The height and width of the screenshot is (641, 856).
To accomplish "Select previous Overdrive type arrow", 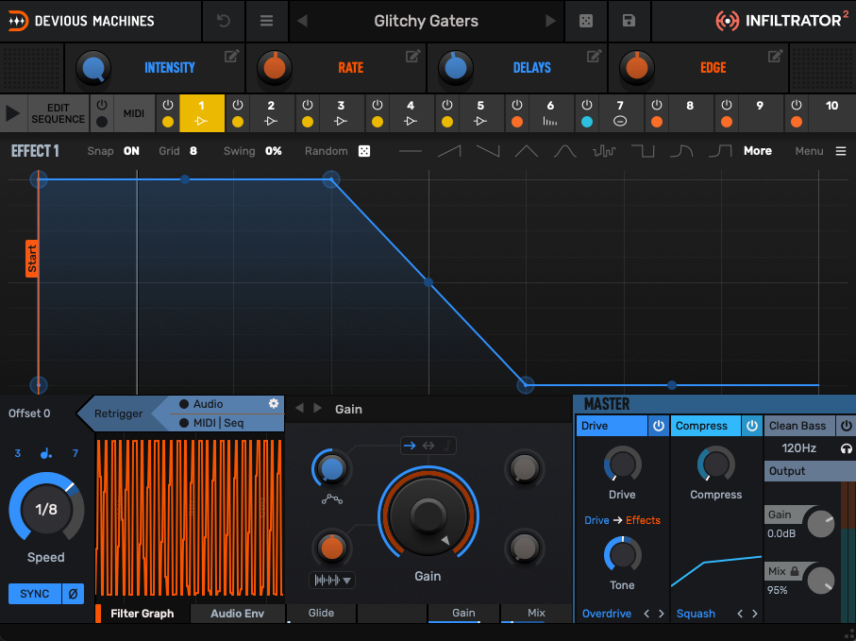I will pyautogui.click(x=646, y=614).
